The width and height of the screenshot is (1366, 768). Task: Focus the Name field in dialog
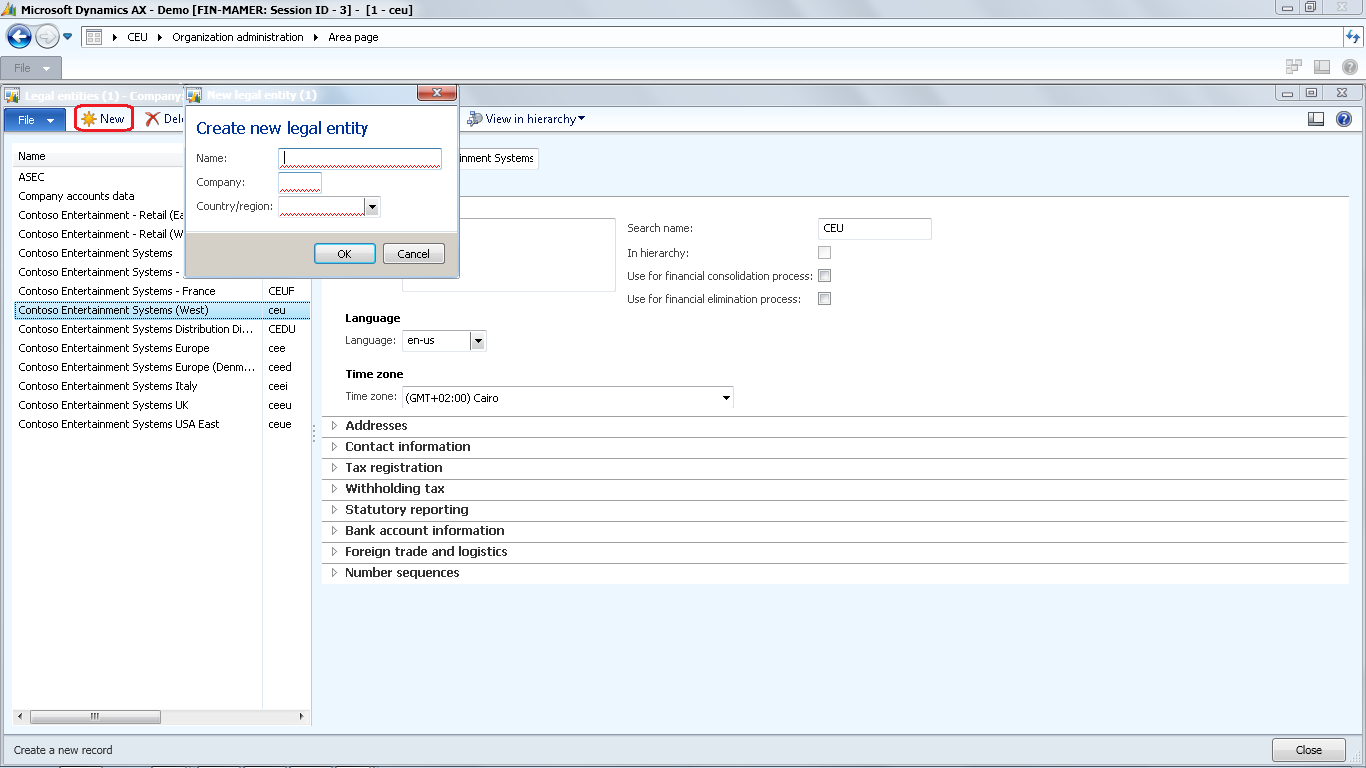[x=360, y=158]
